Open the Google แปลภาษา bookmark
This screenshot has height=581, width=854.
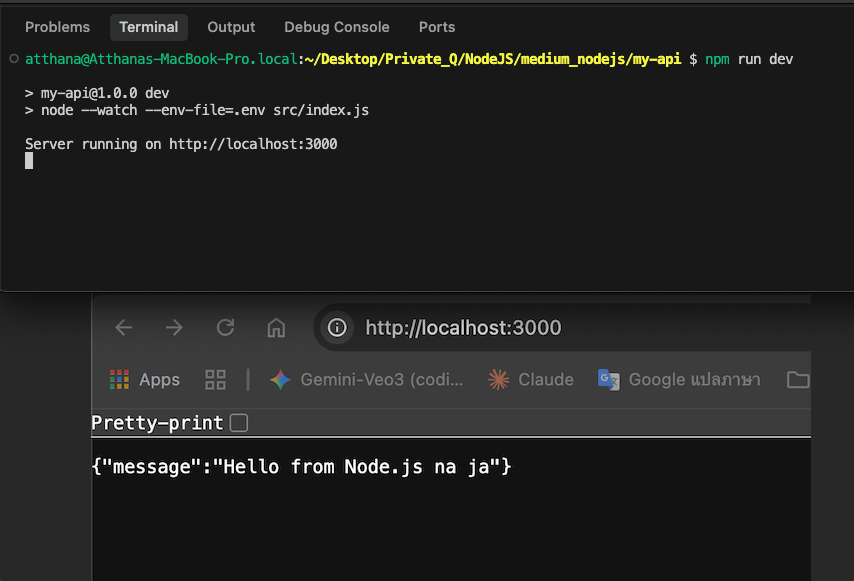click(679, 380)
